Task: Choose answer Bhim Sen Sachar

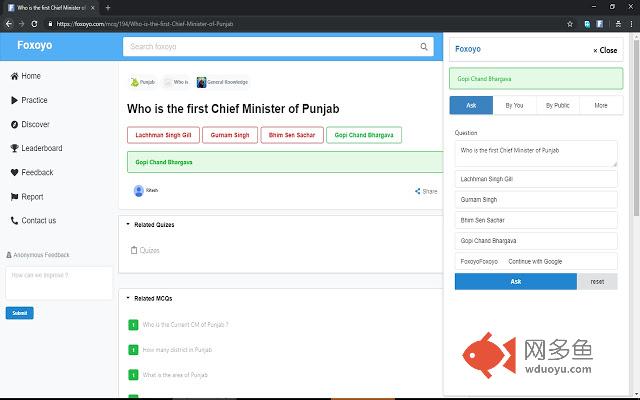Action: (292, 135)
